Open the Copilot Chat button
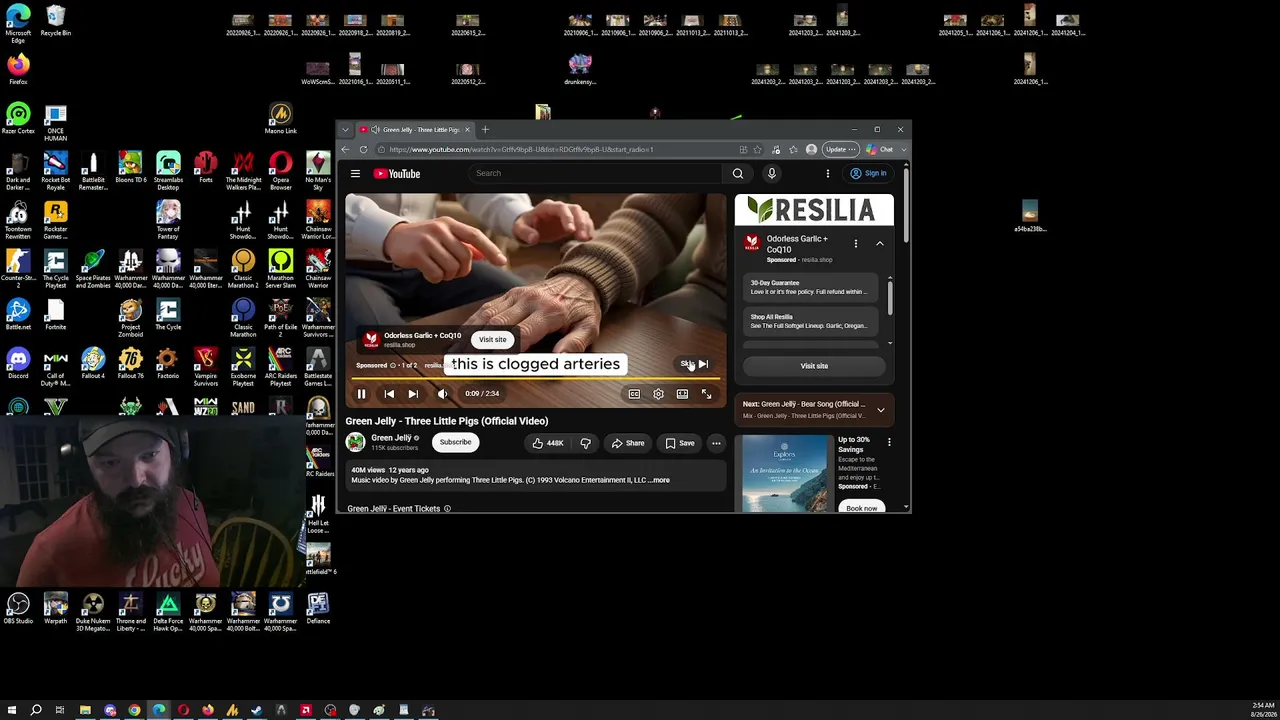This screenshot has height=720, width=1280. (x=881, y=150)
